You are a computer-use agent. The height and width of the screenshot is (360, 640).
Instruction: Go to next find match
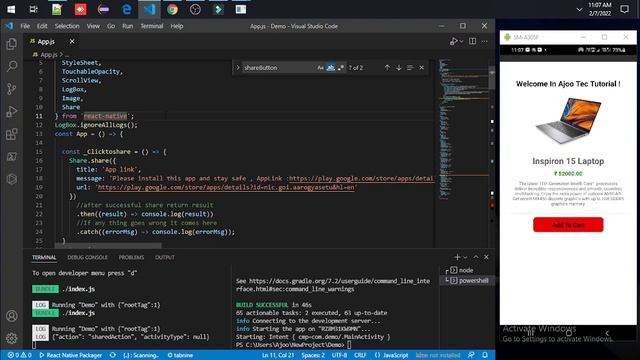(399, 68)
